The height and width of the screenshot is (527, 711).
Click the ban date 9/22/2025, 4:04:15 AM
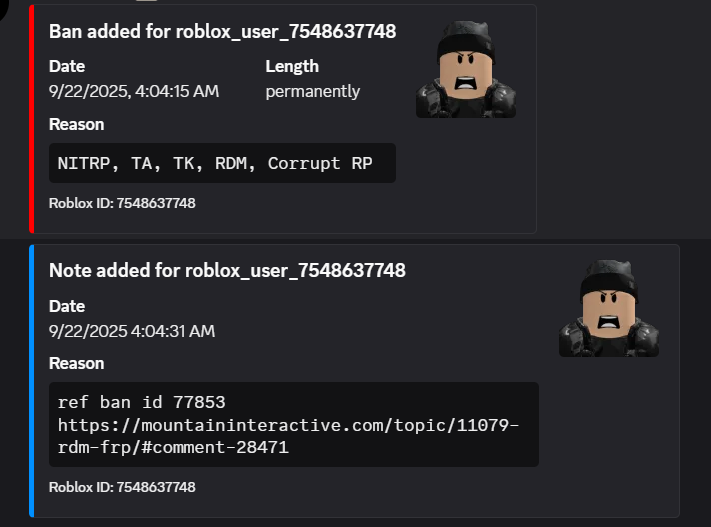coord(134,92)
